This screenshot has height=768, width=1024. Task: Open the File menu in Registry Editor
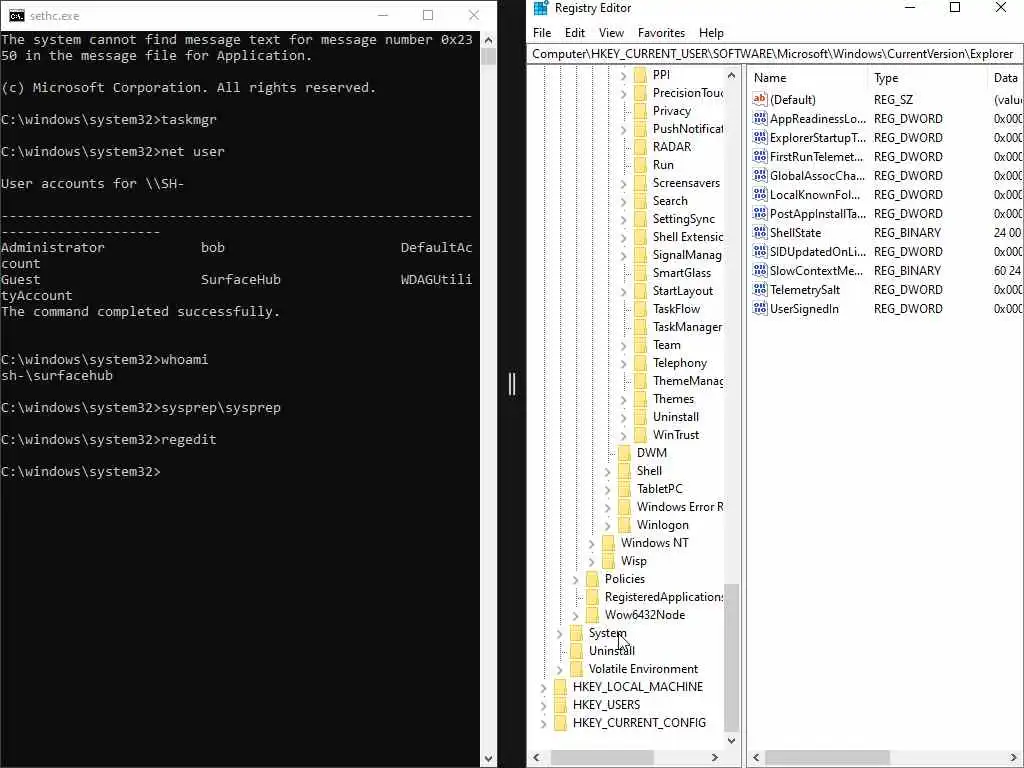542,33
